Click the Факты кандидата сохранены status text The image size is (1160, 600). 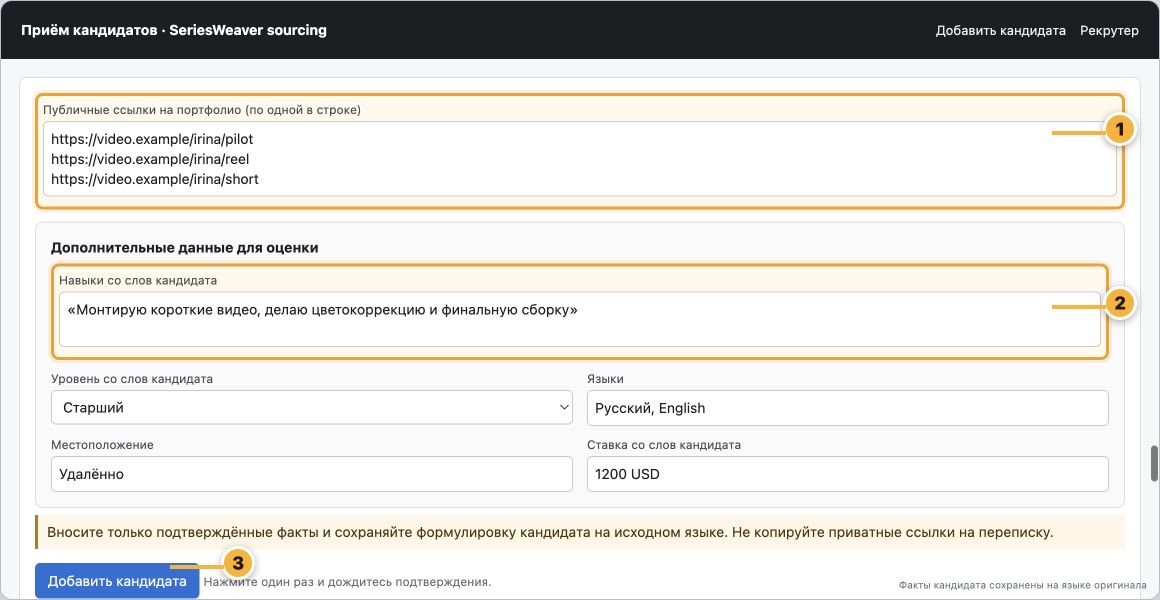pos(1023,584)
